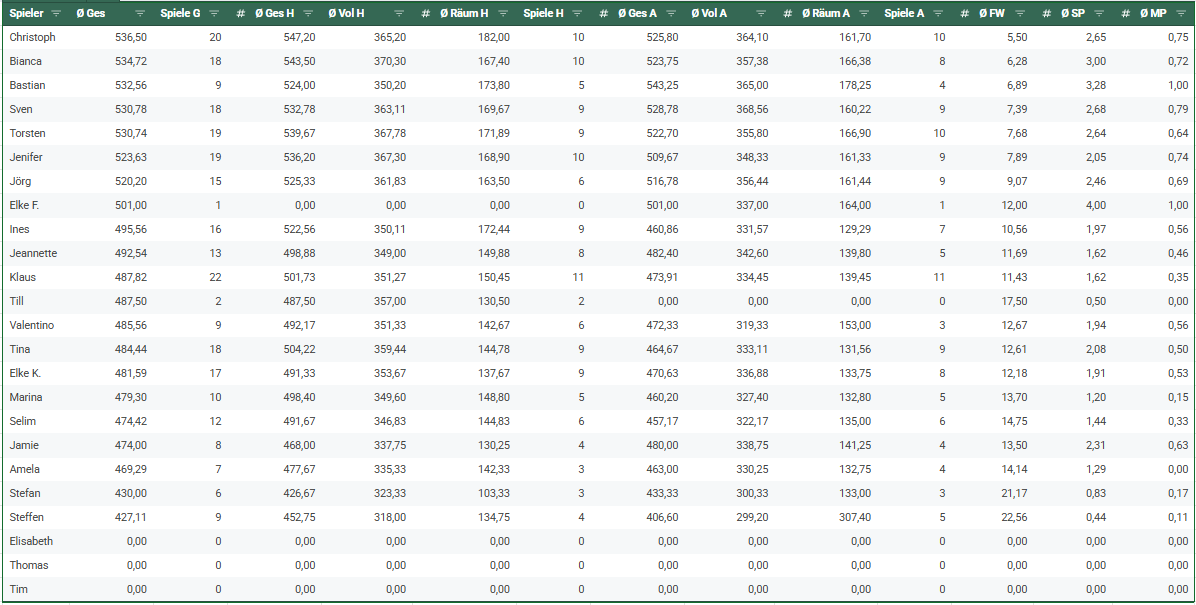This screenshot has width=1196, height=605.
Task: Select the Steffen row name cell
Action: click(26, 517)
